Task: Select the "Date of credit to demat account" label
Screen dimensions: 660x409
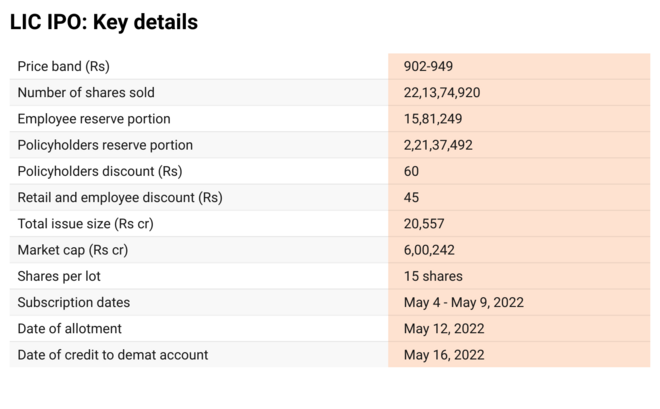Action: tap(113, 354)
